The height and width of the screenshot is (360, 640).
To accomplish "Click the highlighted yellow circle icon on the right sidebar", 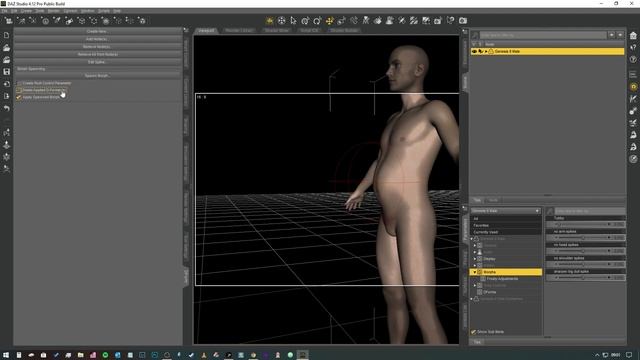I will (x=633, y=87).
